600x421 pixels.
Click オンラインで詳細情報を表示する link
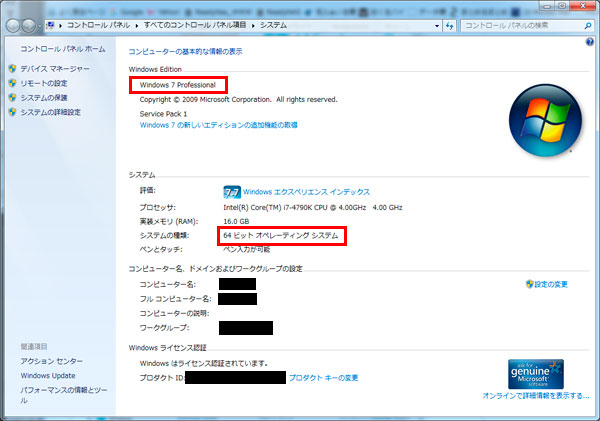[x=536, y=396]
